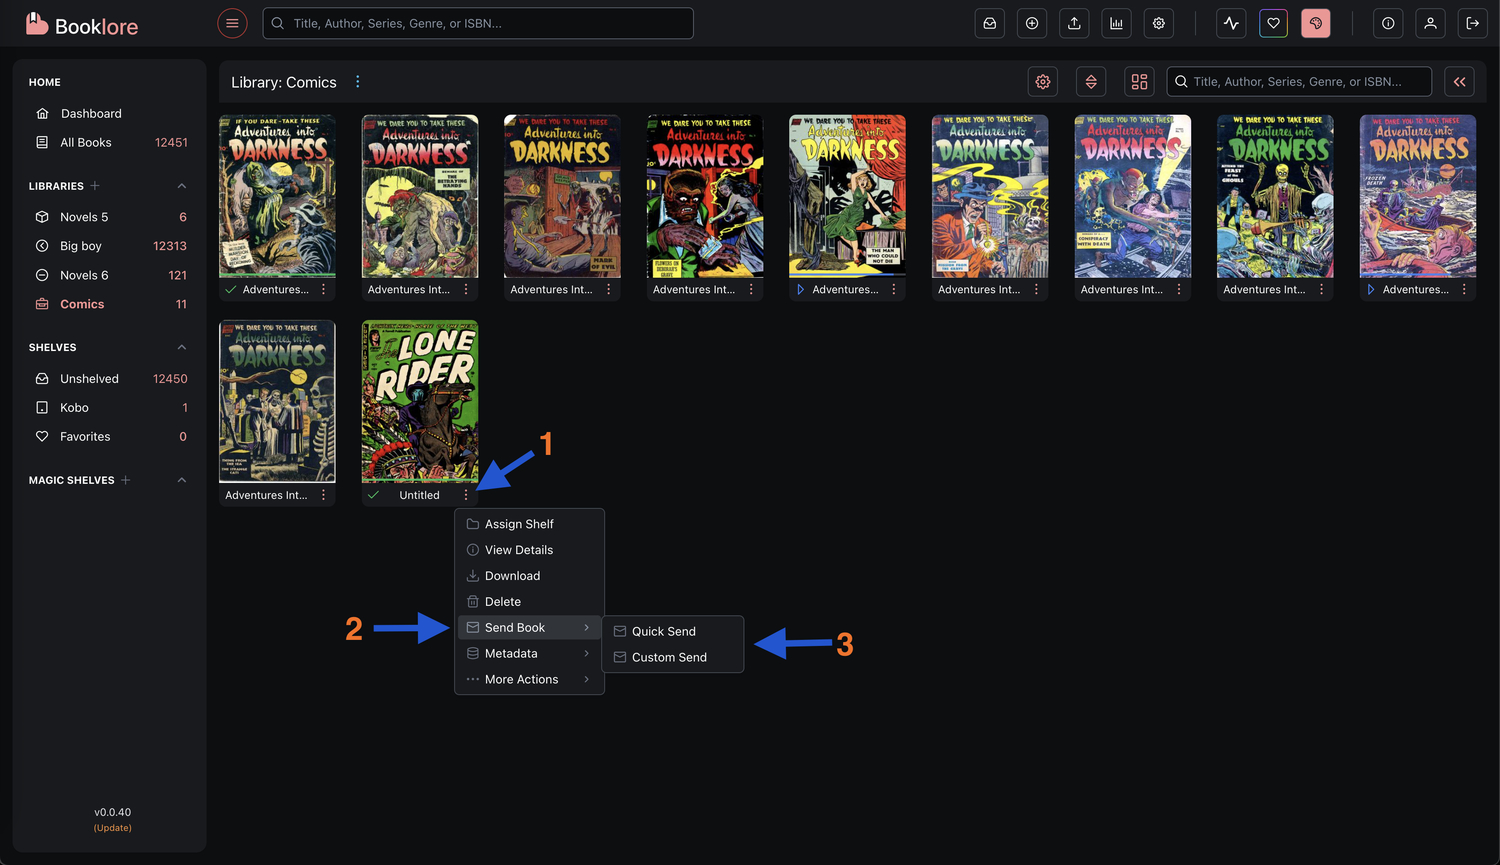Click the top bar settings gear
The height and width of the screenshot is (865, 1500).
1158,23
